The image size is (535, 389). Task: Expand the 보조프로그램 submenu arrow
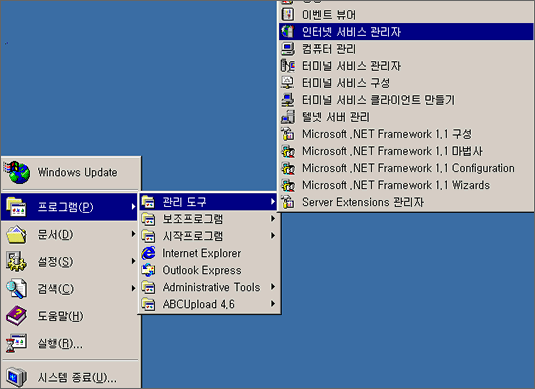click(273, 218)
